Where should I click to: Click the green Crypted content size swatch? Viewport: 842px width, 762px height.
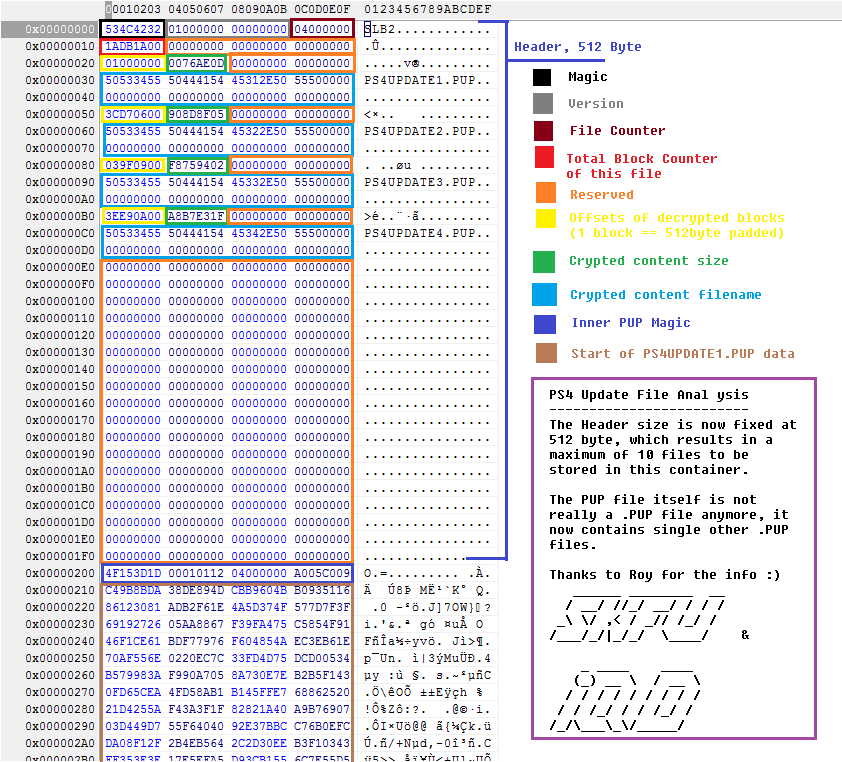tap(542, 261)
